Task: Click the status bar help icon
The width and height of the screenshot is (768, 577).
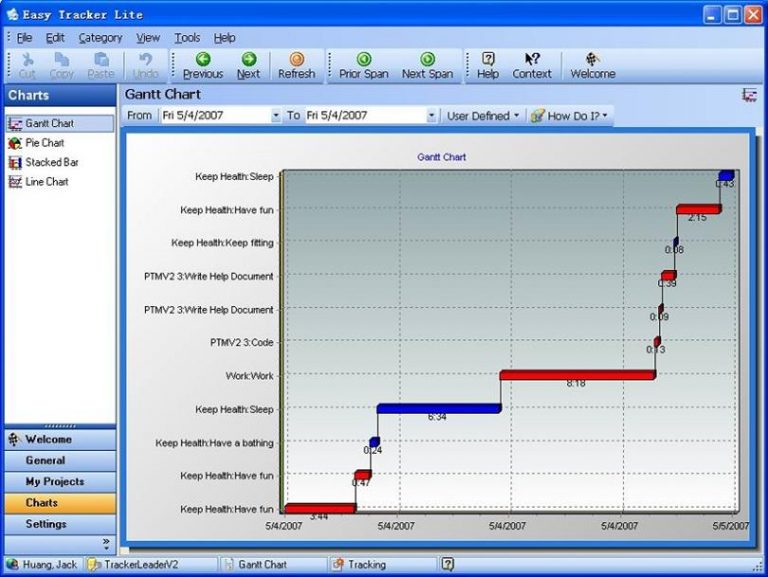Action: tap(448, 564)
